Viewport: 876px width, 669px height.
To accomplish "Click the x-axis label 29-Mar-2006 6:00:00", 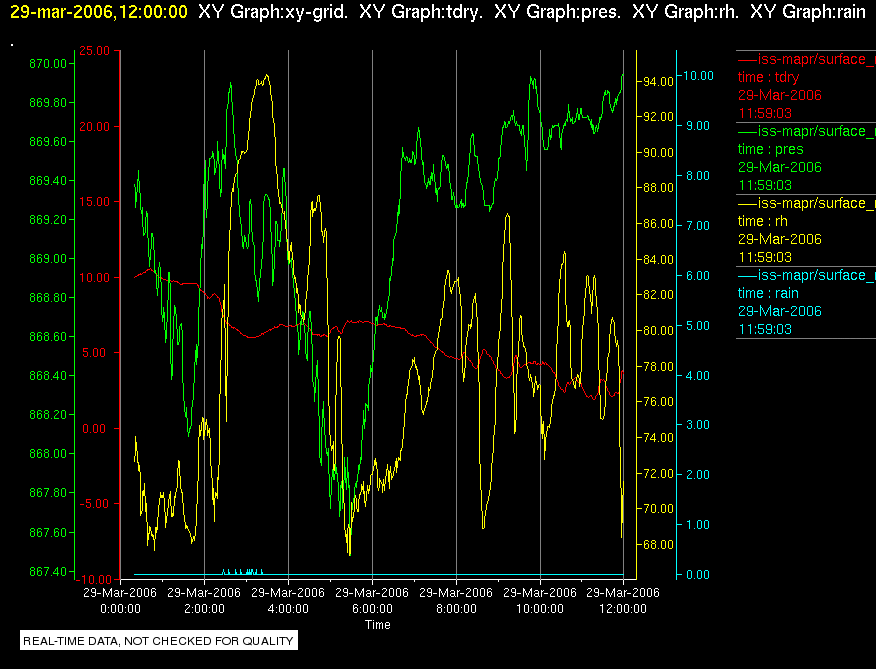I will click(372, 600).
